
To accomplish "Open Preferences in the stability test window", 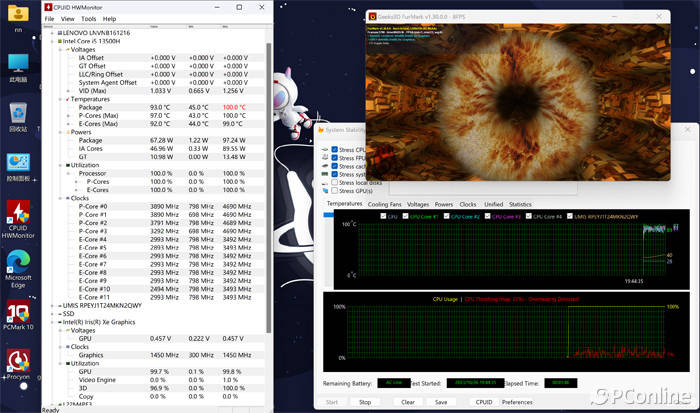I will 517,402.
